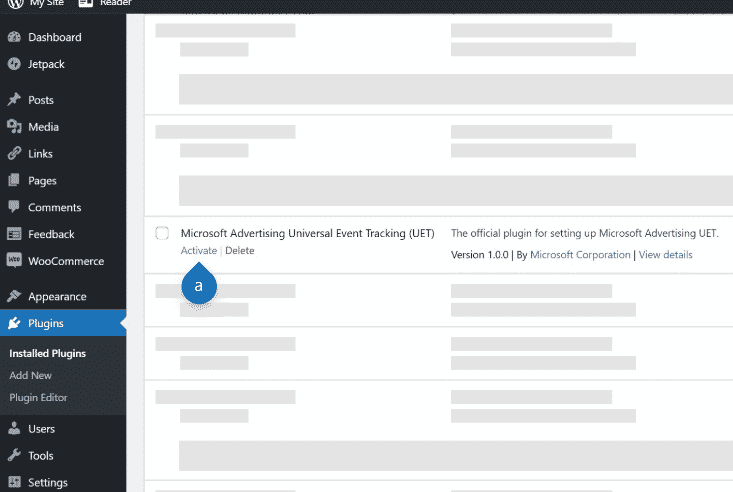Open the Jetpack menu item
Image resolution: width=733 pixels, height=492 pixels.
(x=63, y=64)
